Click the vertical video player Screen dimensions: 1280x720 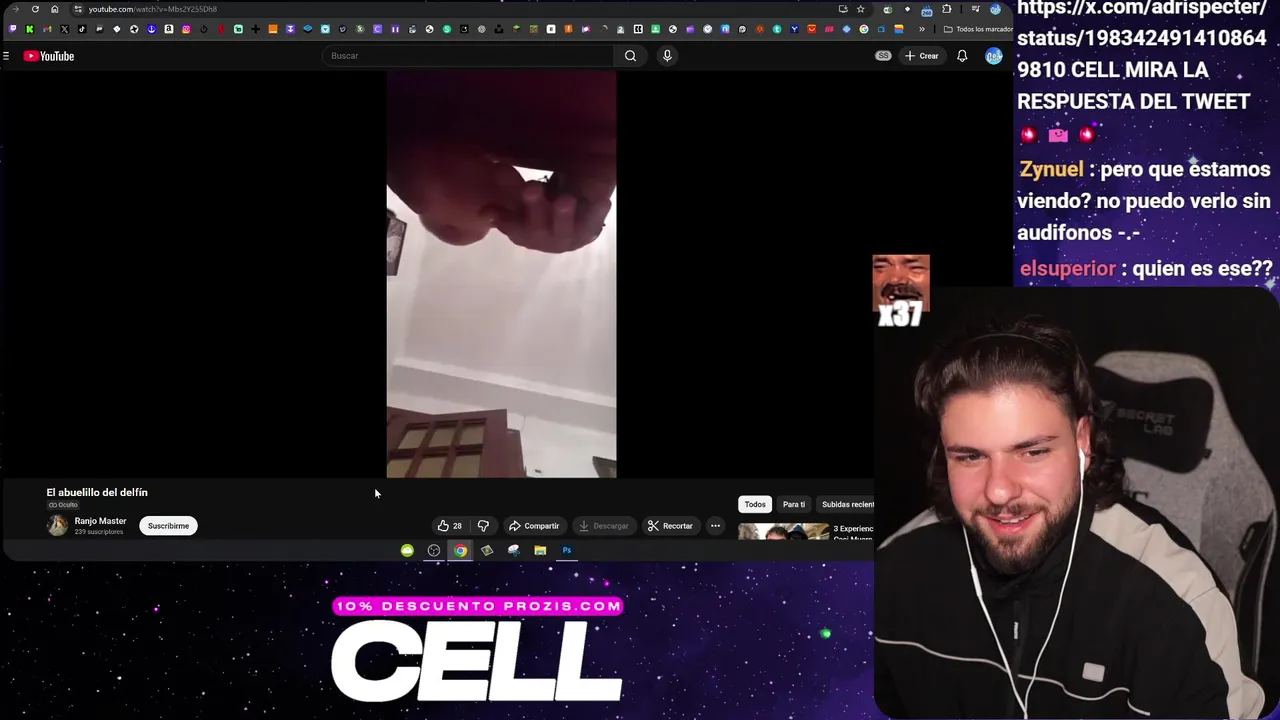click(501, 274)
